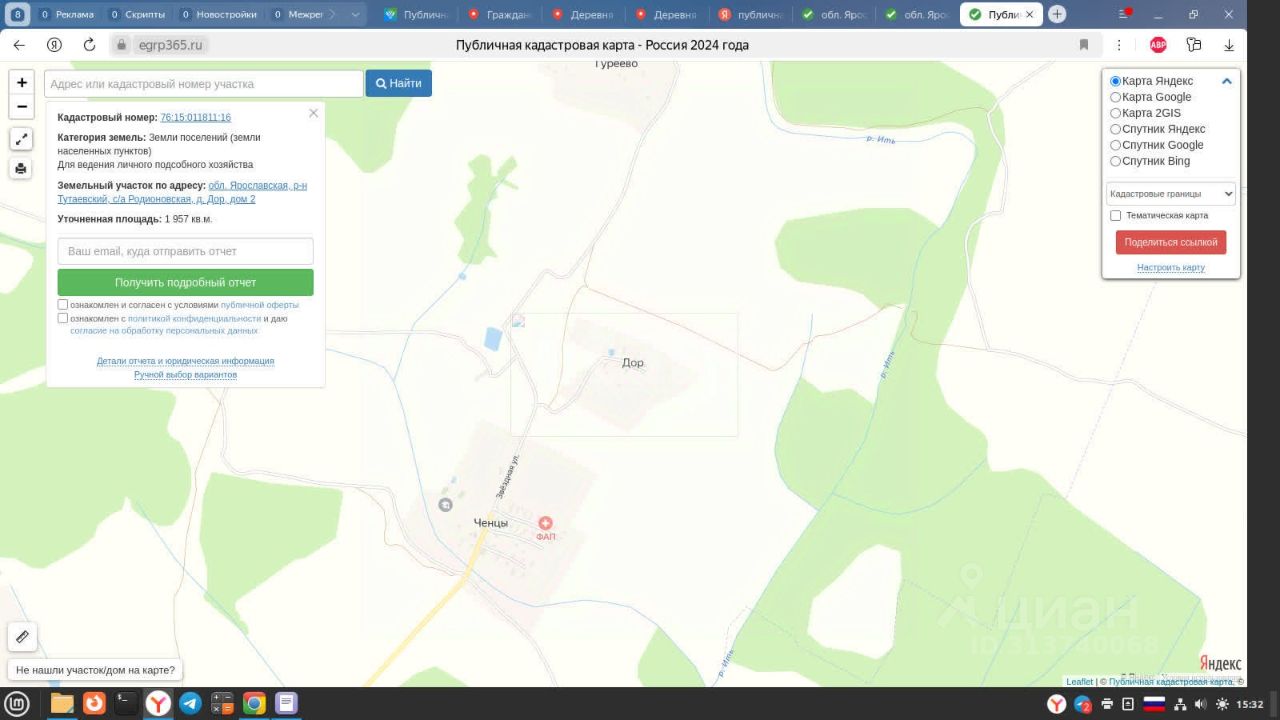Viewport: 1280px width, 720px height.
Task: Open Telegram from the taskbar
Action: 190,704
